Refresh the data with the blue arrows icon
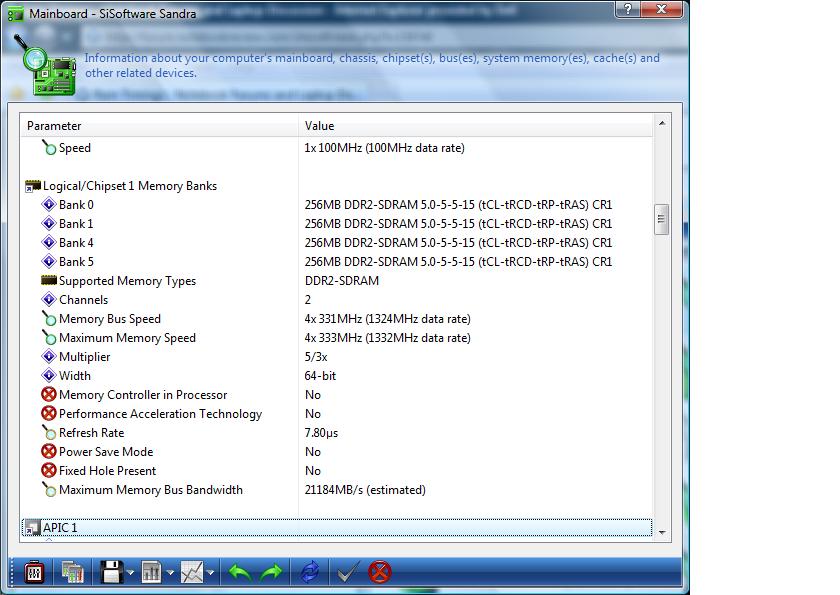The image size is (840, 595). pyautogui.click(x=310, y=573)
